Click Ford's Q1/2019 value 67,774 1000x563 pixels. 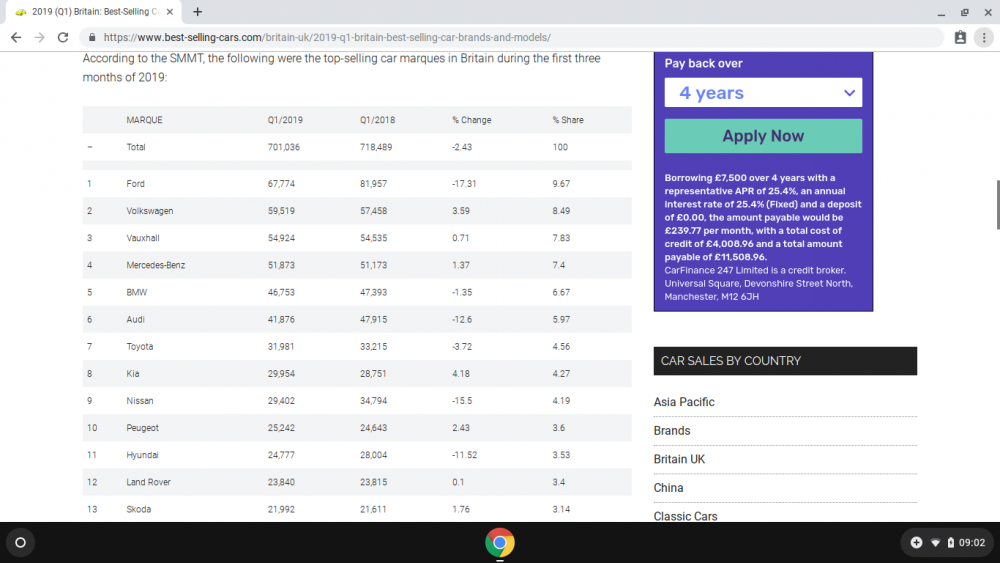point(281,184)
